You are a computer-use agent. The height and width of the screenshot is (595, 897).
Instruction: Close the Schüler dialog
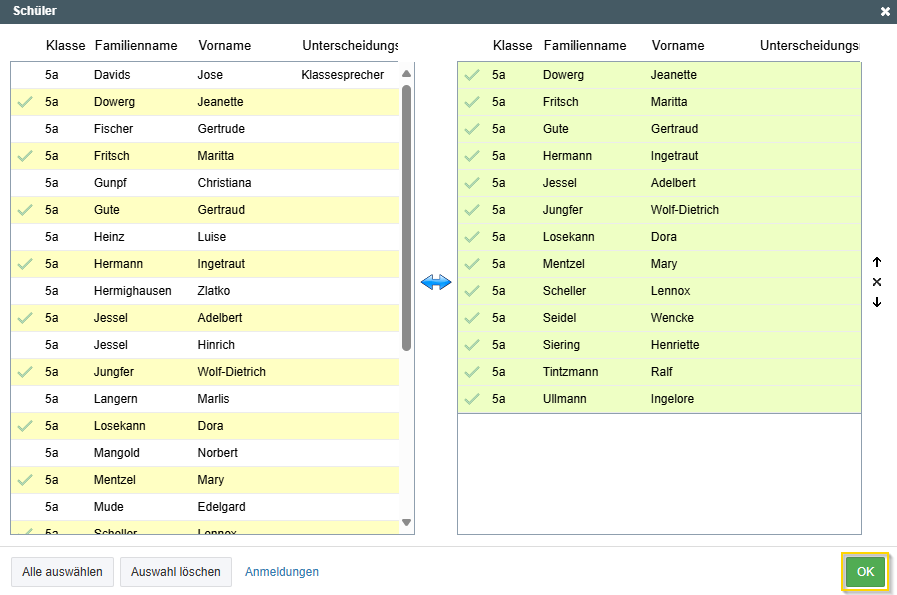pos(885,11)
